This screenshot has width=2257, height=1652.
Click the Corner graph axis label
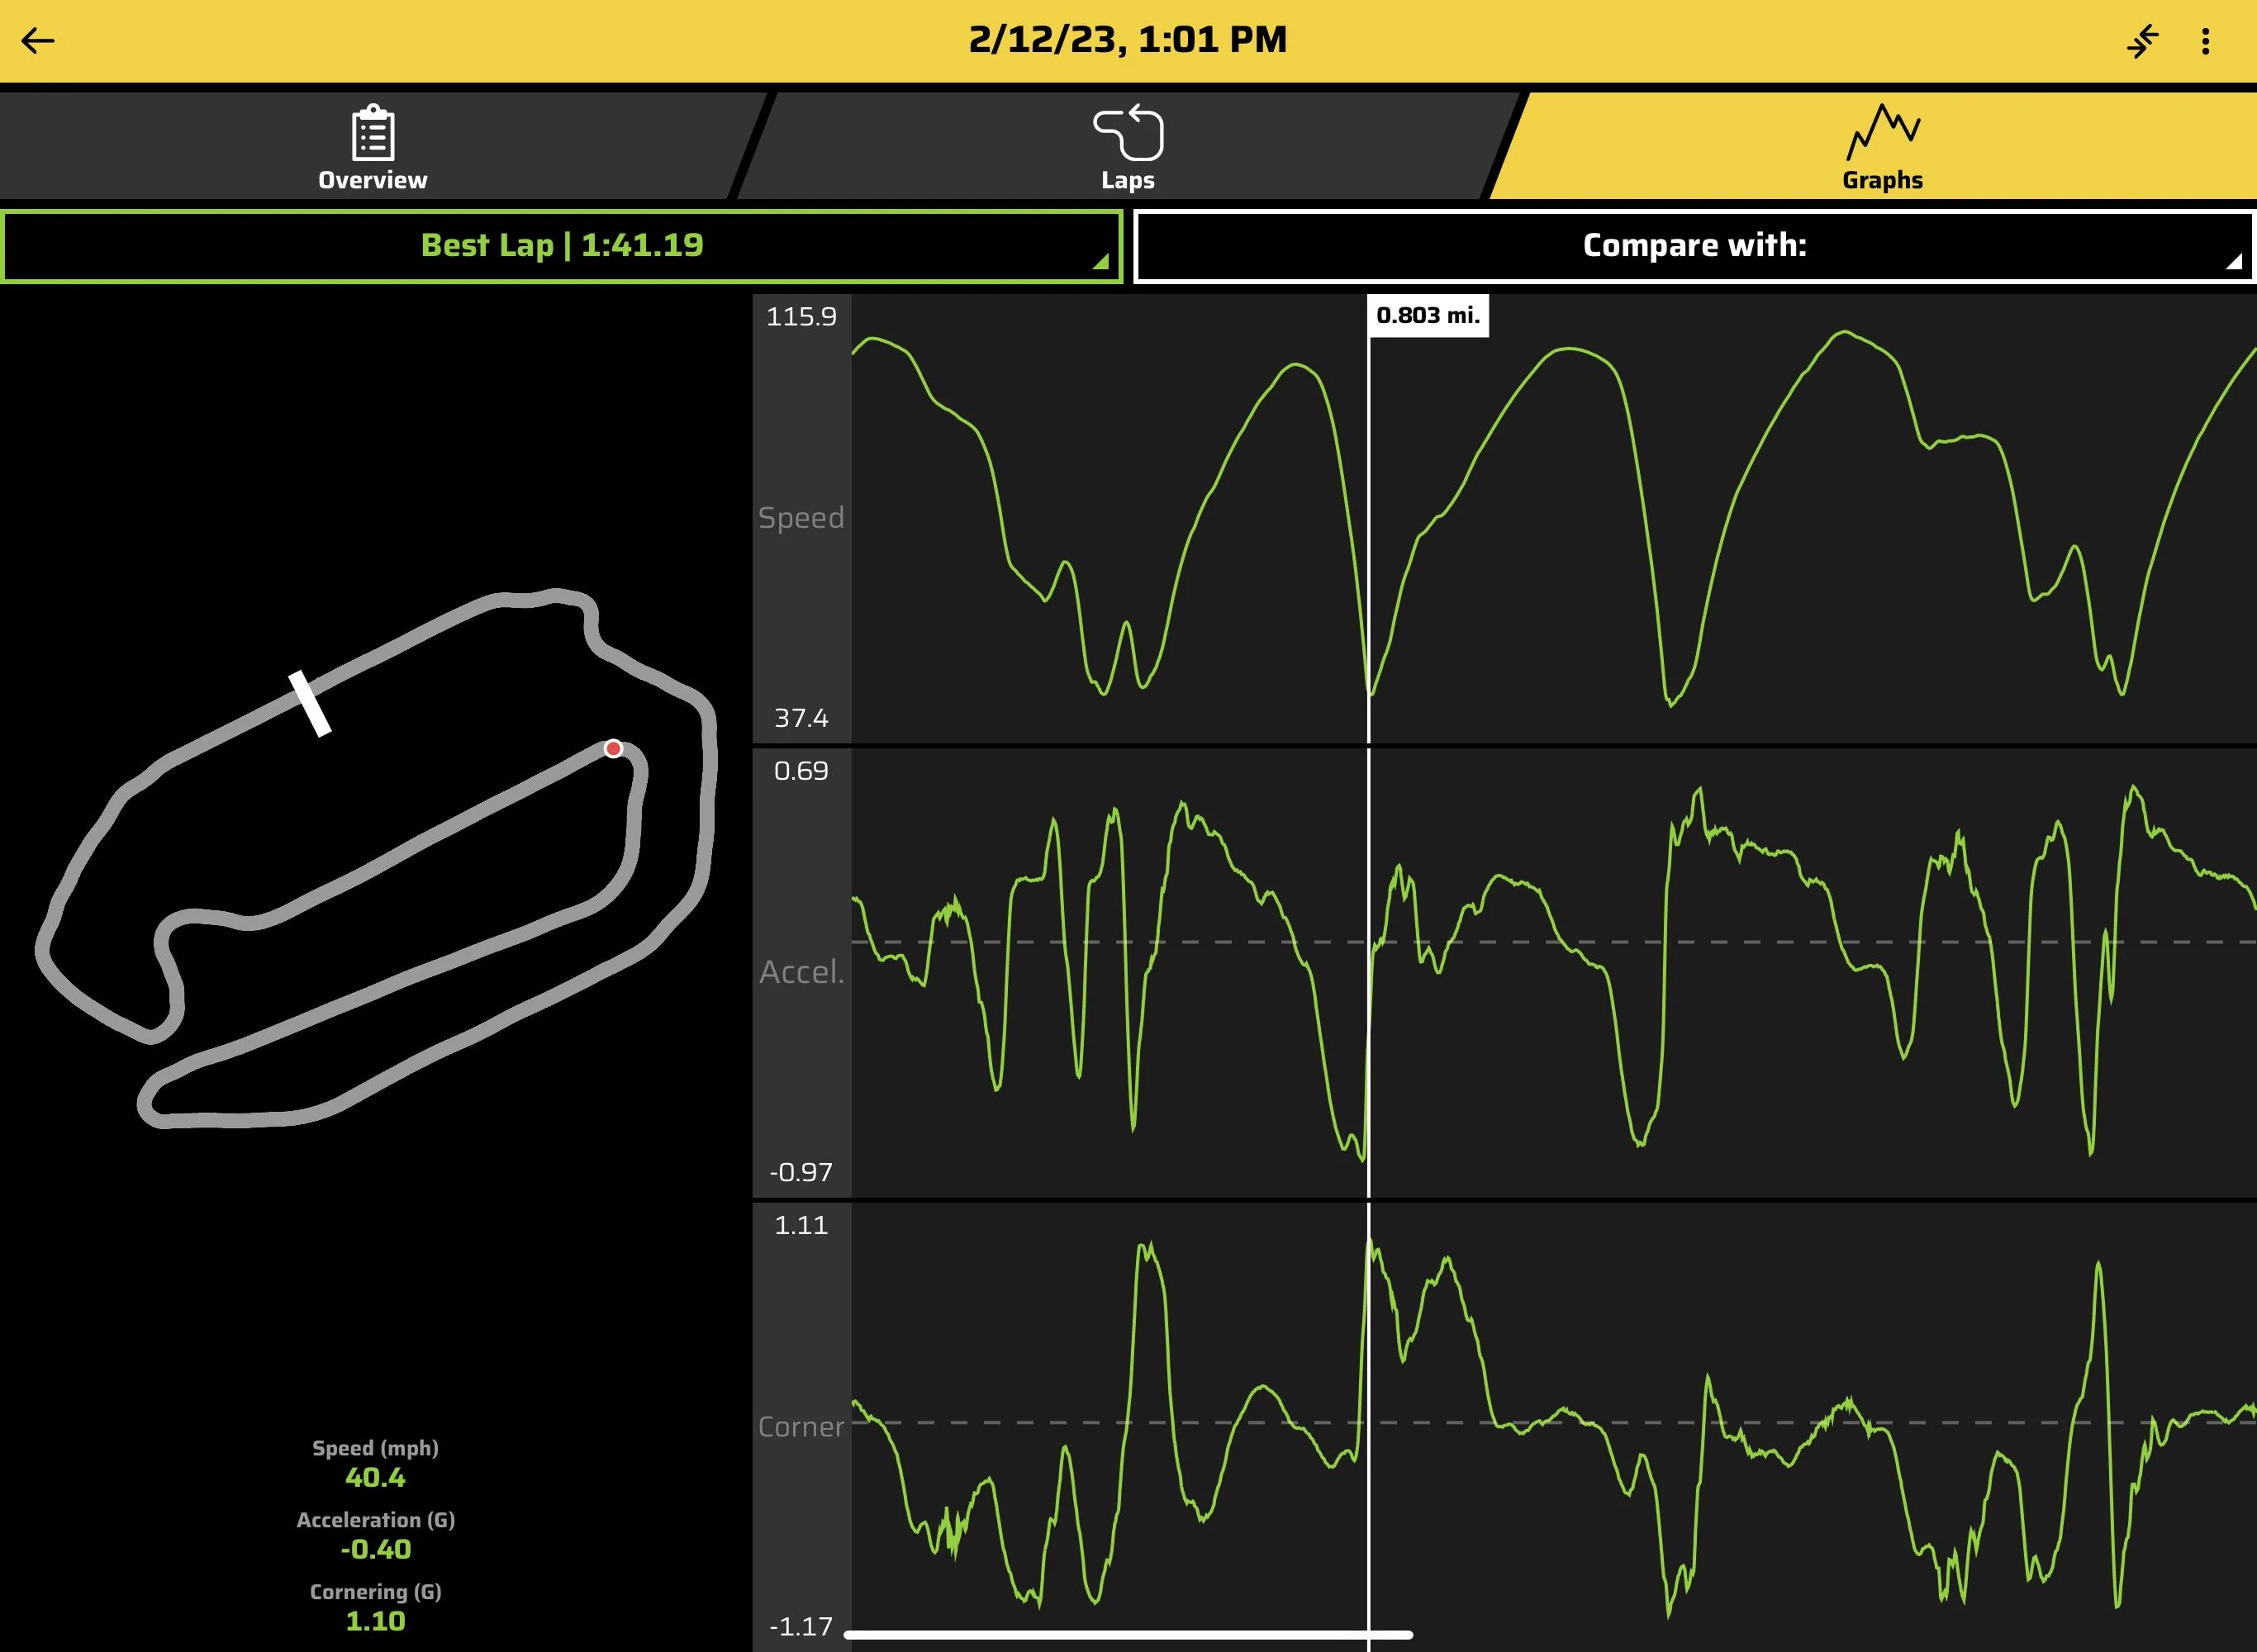click(801, 1427)
